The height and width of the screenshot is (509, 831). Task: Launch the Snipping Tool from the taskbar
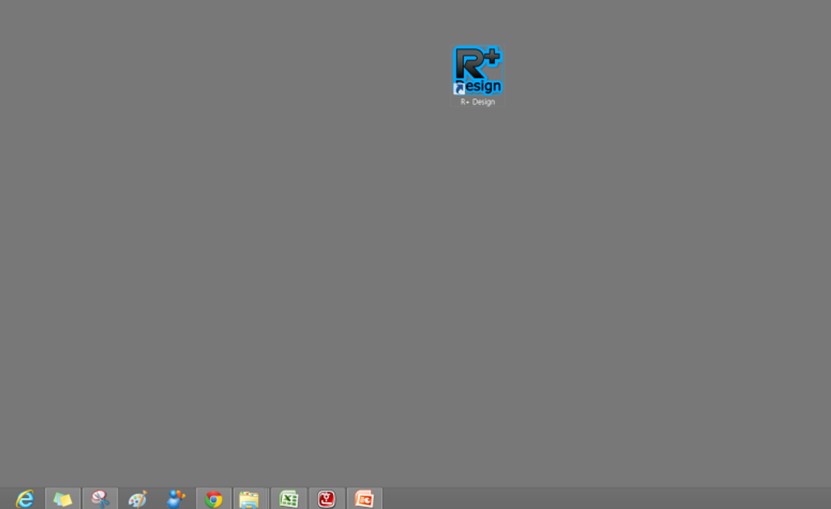(100, 498)
